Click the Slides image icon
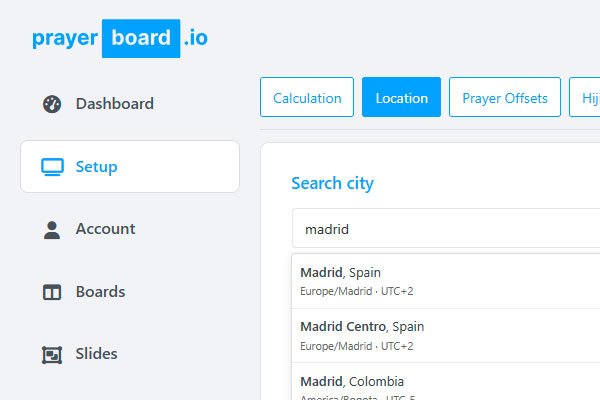Viewport: 600px width, 400px height. (x=52, y=354)
